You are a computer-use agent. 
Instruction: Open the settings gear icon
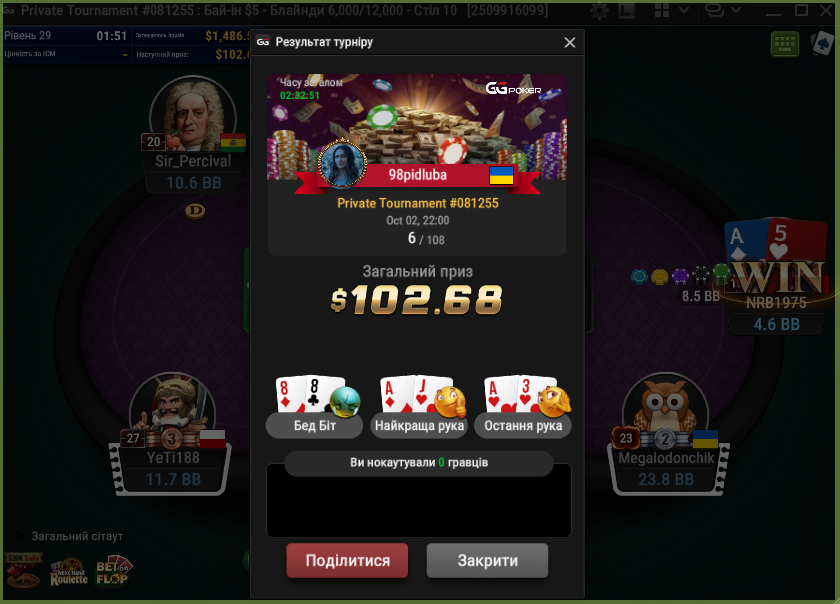click(599, 11)
